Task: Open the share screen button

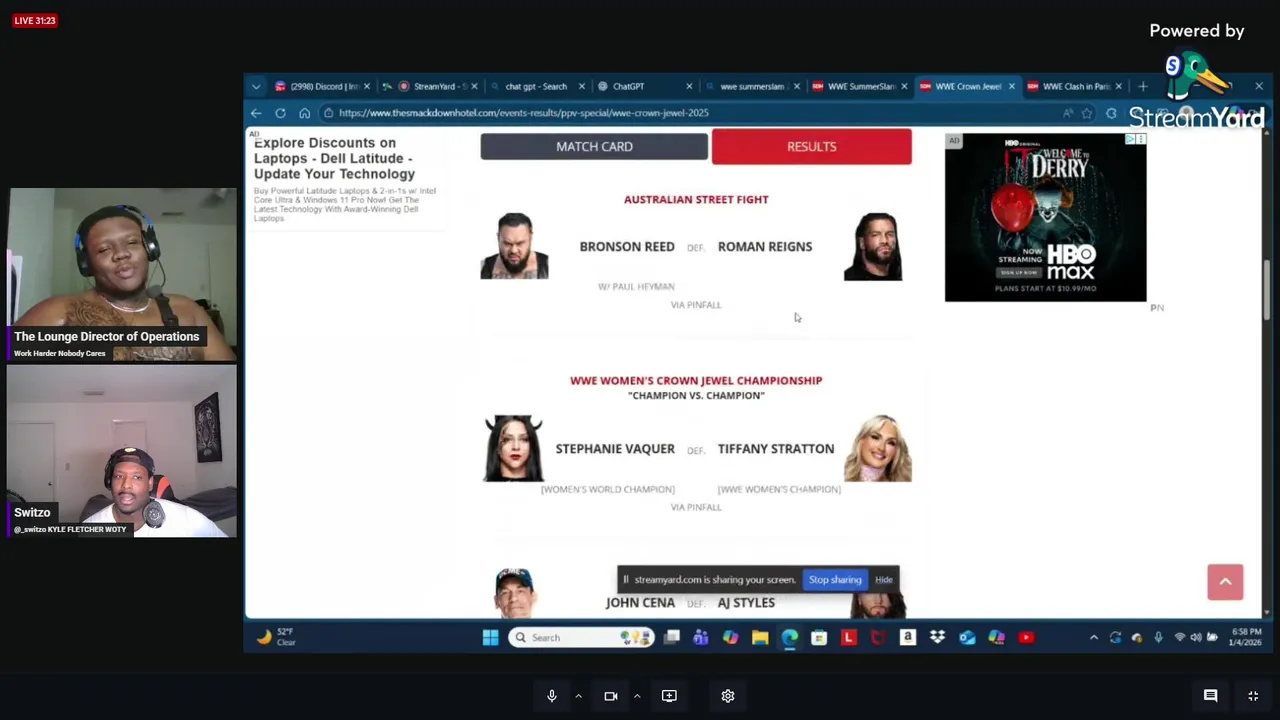Action: 669,696
